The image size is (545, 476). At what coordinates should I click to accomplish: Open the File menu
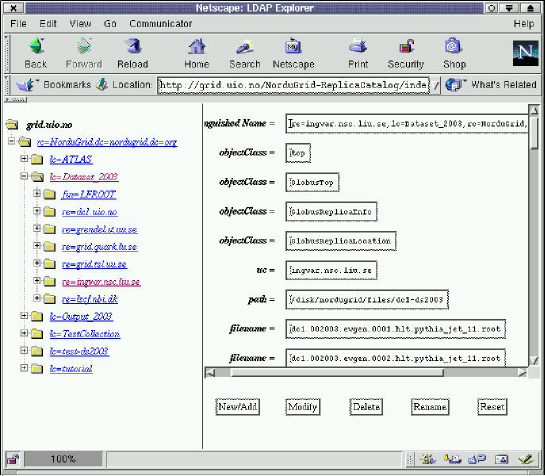click(18, 24)
